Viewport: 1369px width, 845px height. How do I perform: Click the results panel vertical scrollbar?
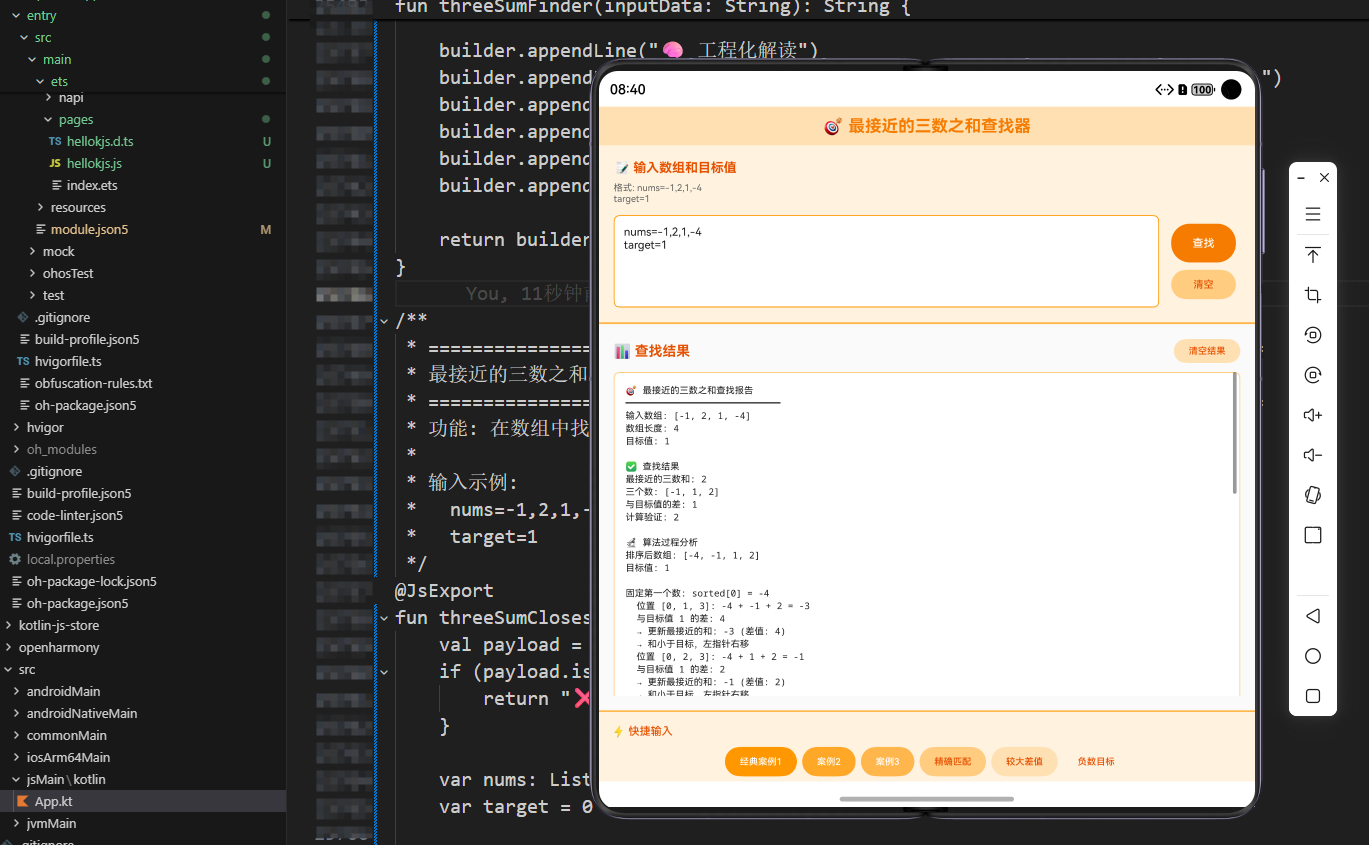coord(1235,433)
